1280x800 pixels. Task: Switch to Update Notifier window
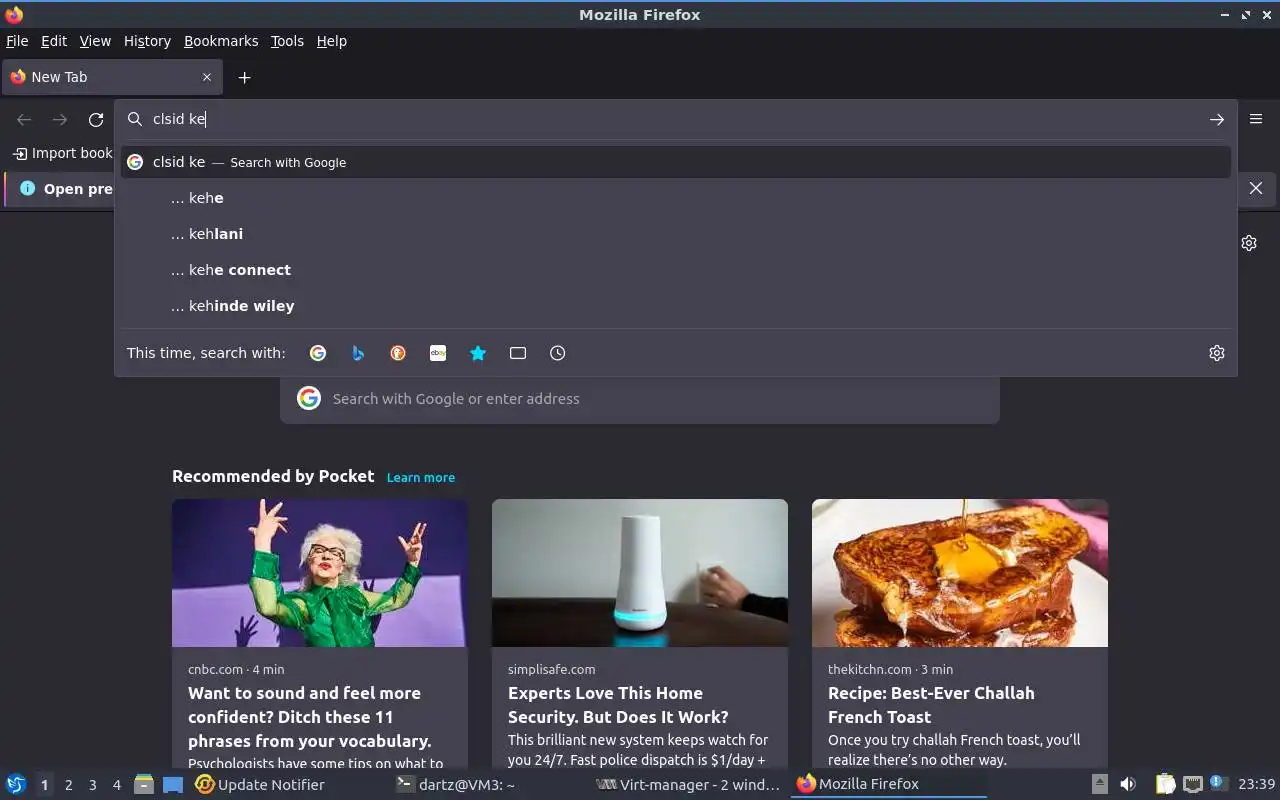[260, 785]
